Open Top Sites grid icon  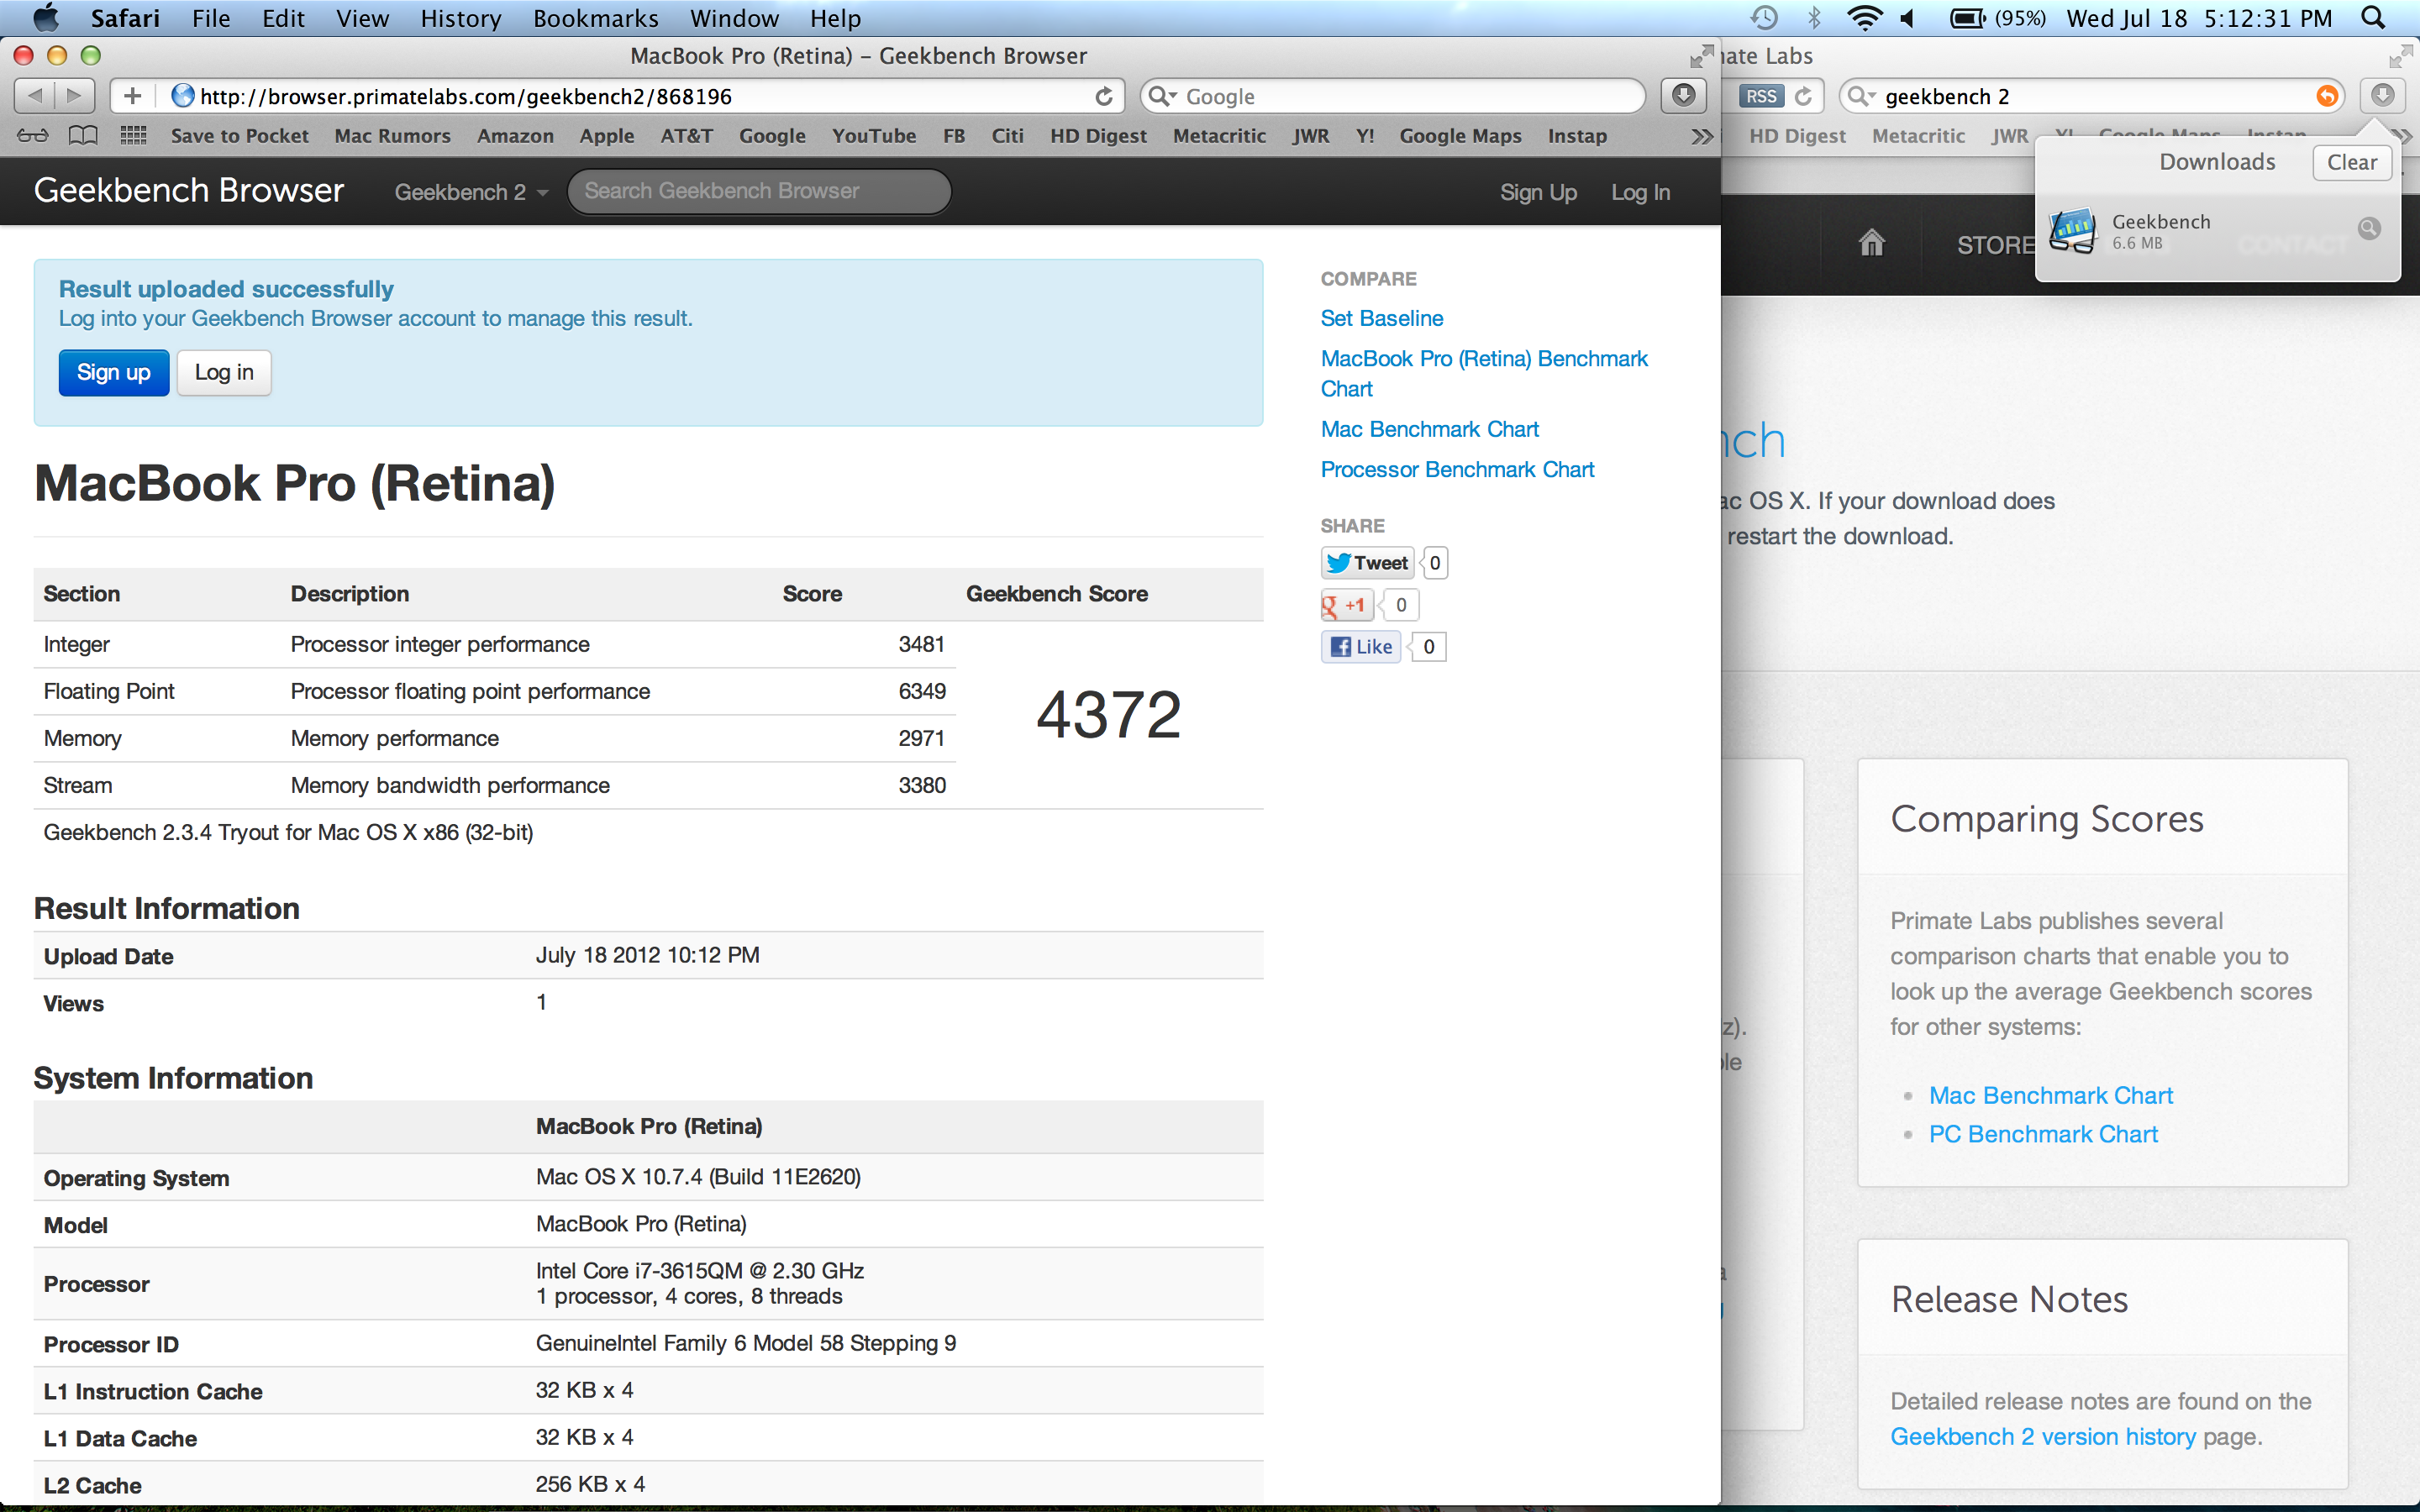[133, 135]
